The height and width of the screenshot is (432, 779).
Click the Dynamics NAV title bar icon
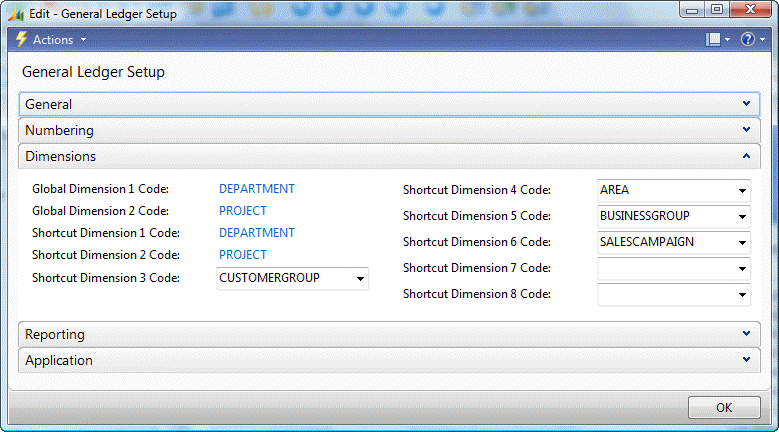point(16,14)
